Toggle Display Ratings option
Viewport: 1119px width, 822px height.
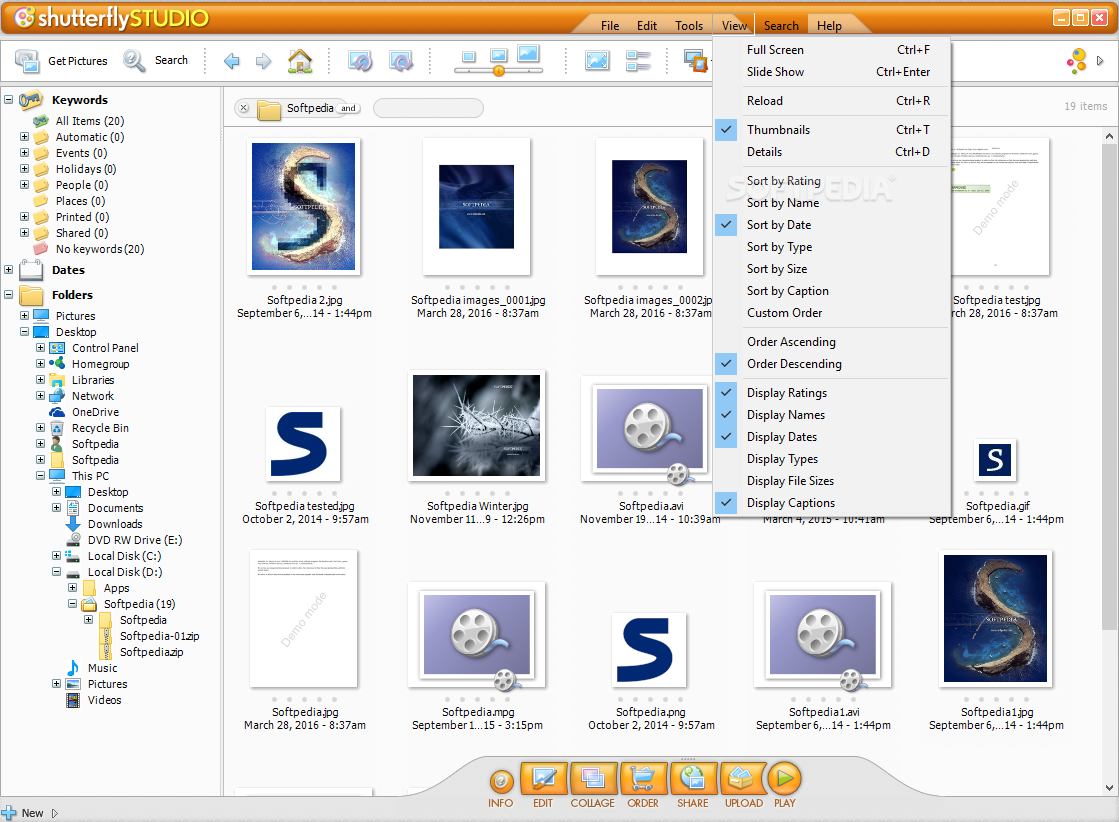click(x=832, y=393)
